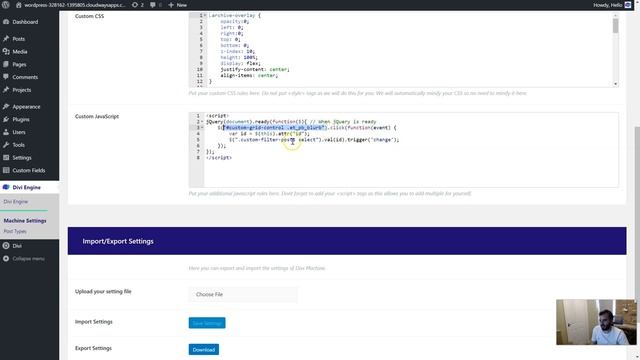Viewport: 640px width, 360px height.
Task: Click the closing script tag line
Action: coord(219,158)
